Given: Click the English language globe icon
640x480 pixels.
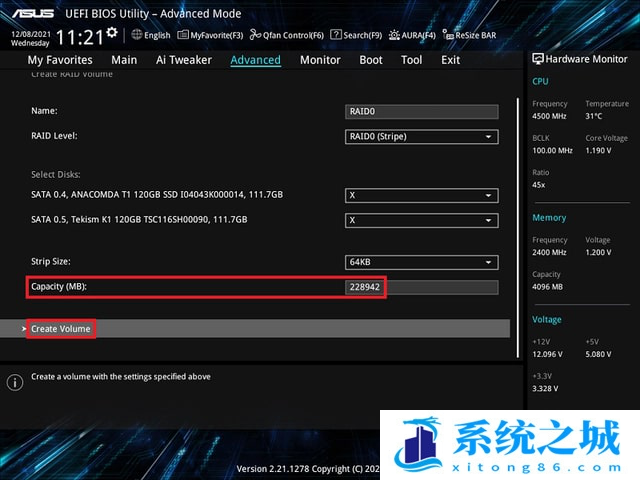Looking at the screenshot, I should click(x=137, y=35).
